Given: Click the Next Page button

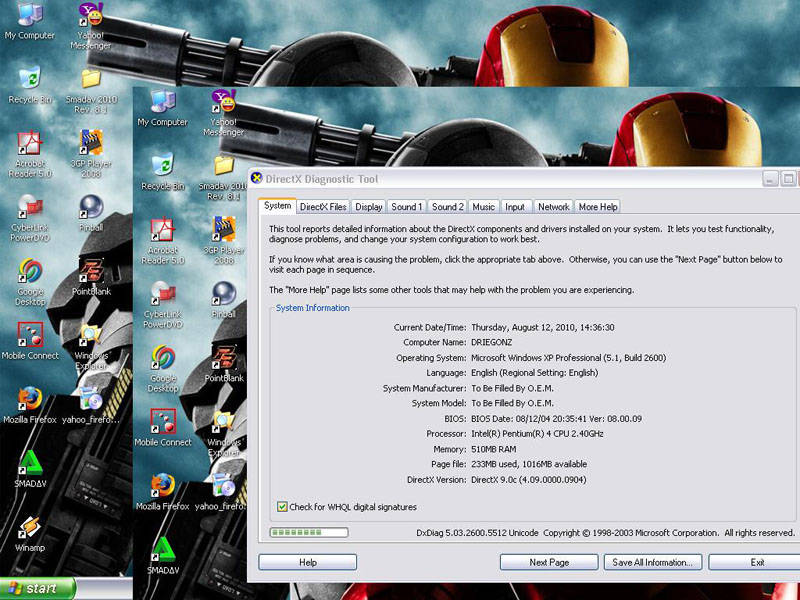Looking at the screenshot, I should tap(549, 562).
